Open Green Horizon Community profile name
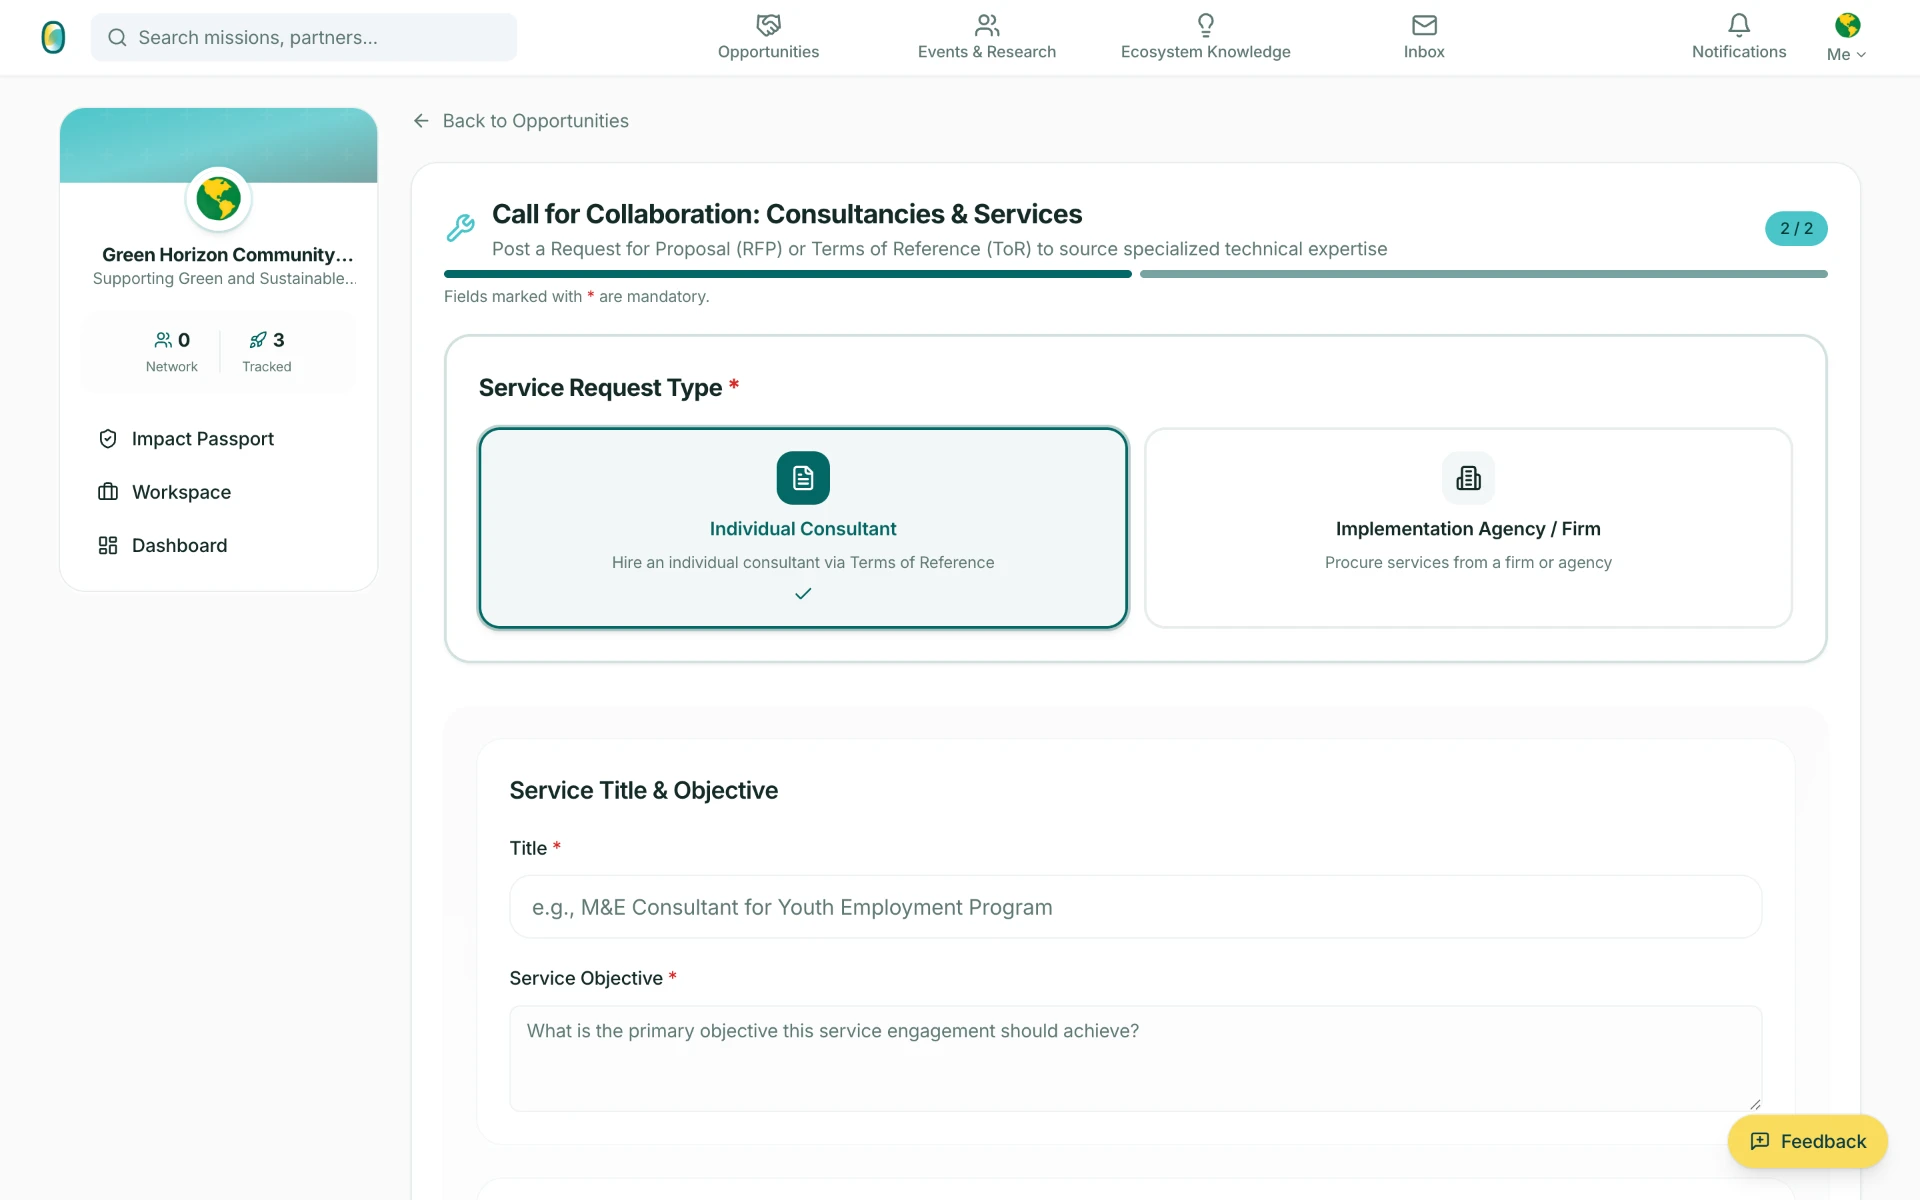1920x1200 pixels. click(228, 255)
